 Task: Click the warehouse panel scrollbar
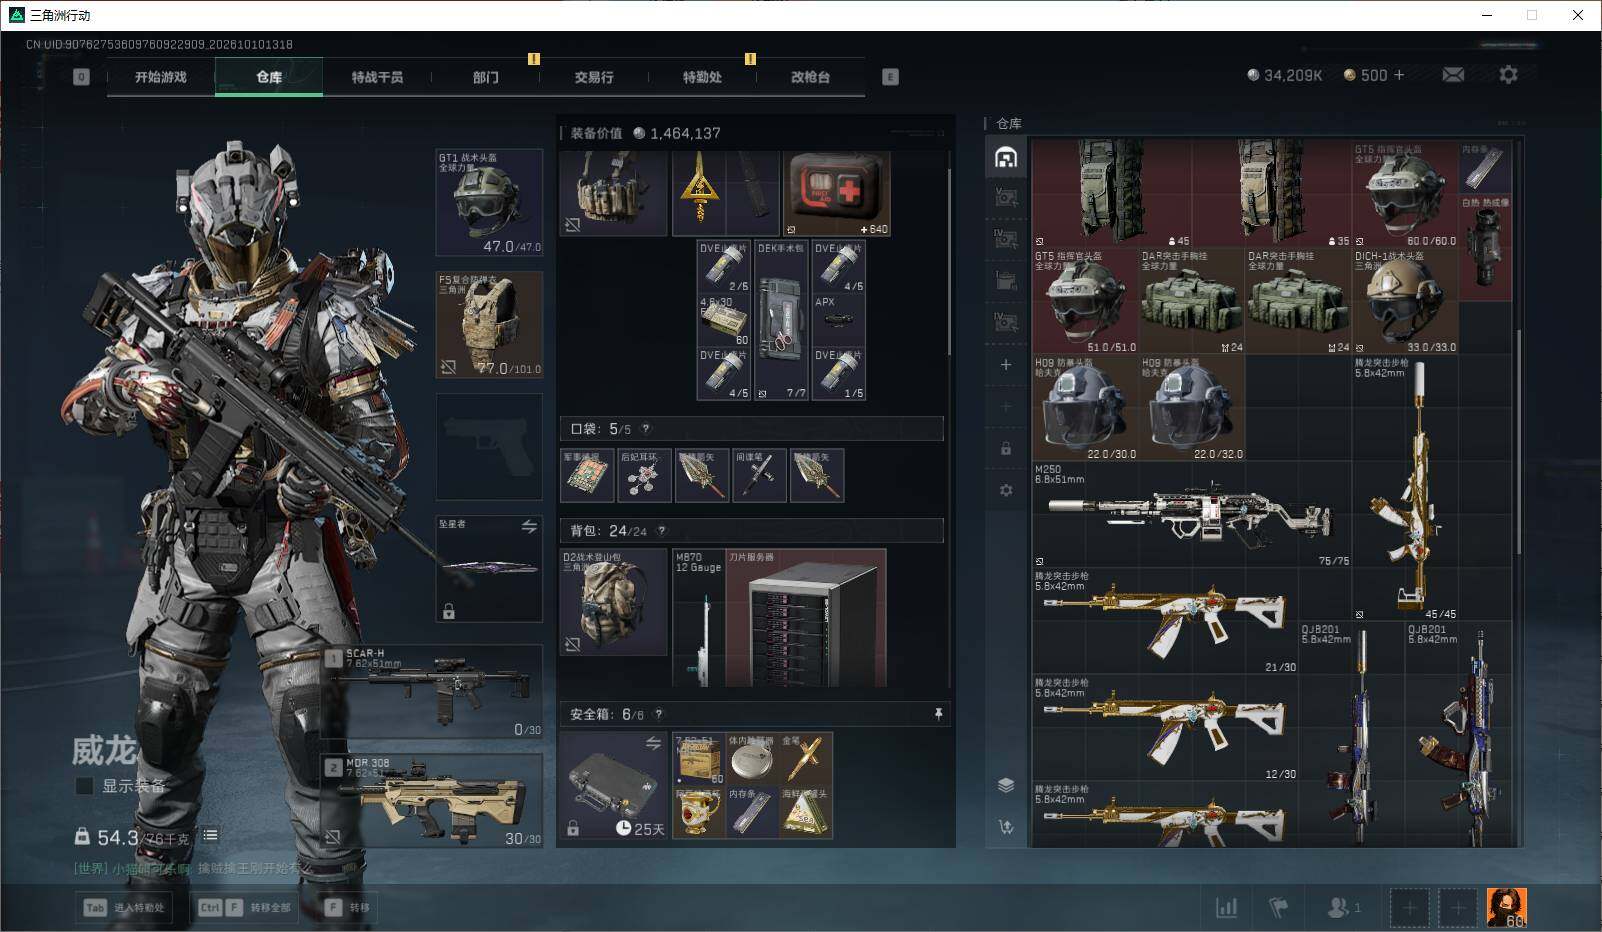(1517, 440)
